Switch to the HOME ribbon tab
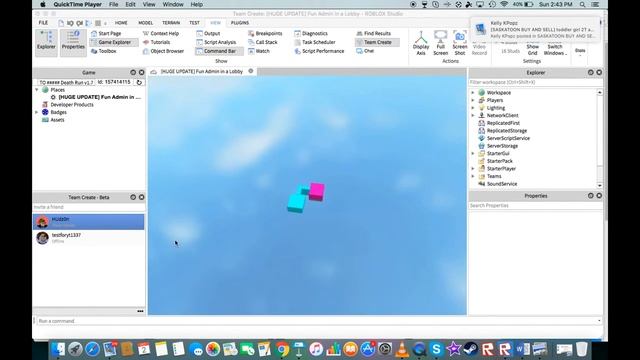640x360 pixels. pyautogui.click(x=121, y=23)
